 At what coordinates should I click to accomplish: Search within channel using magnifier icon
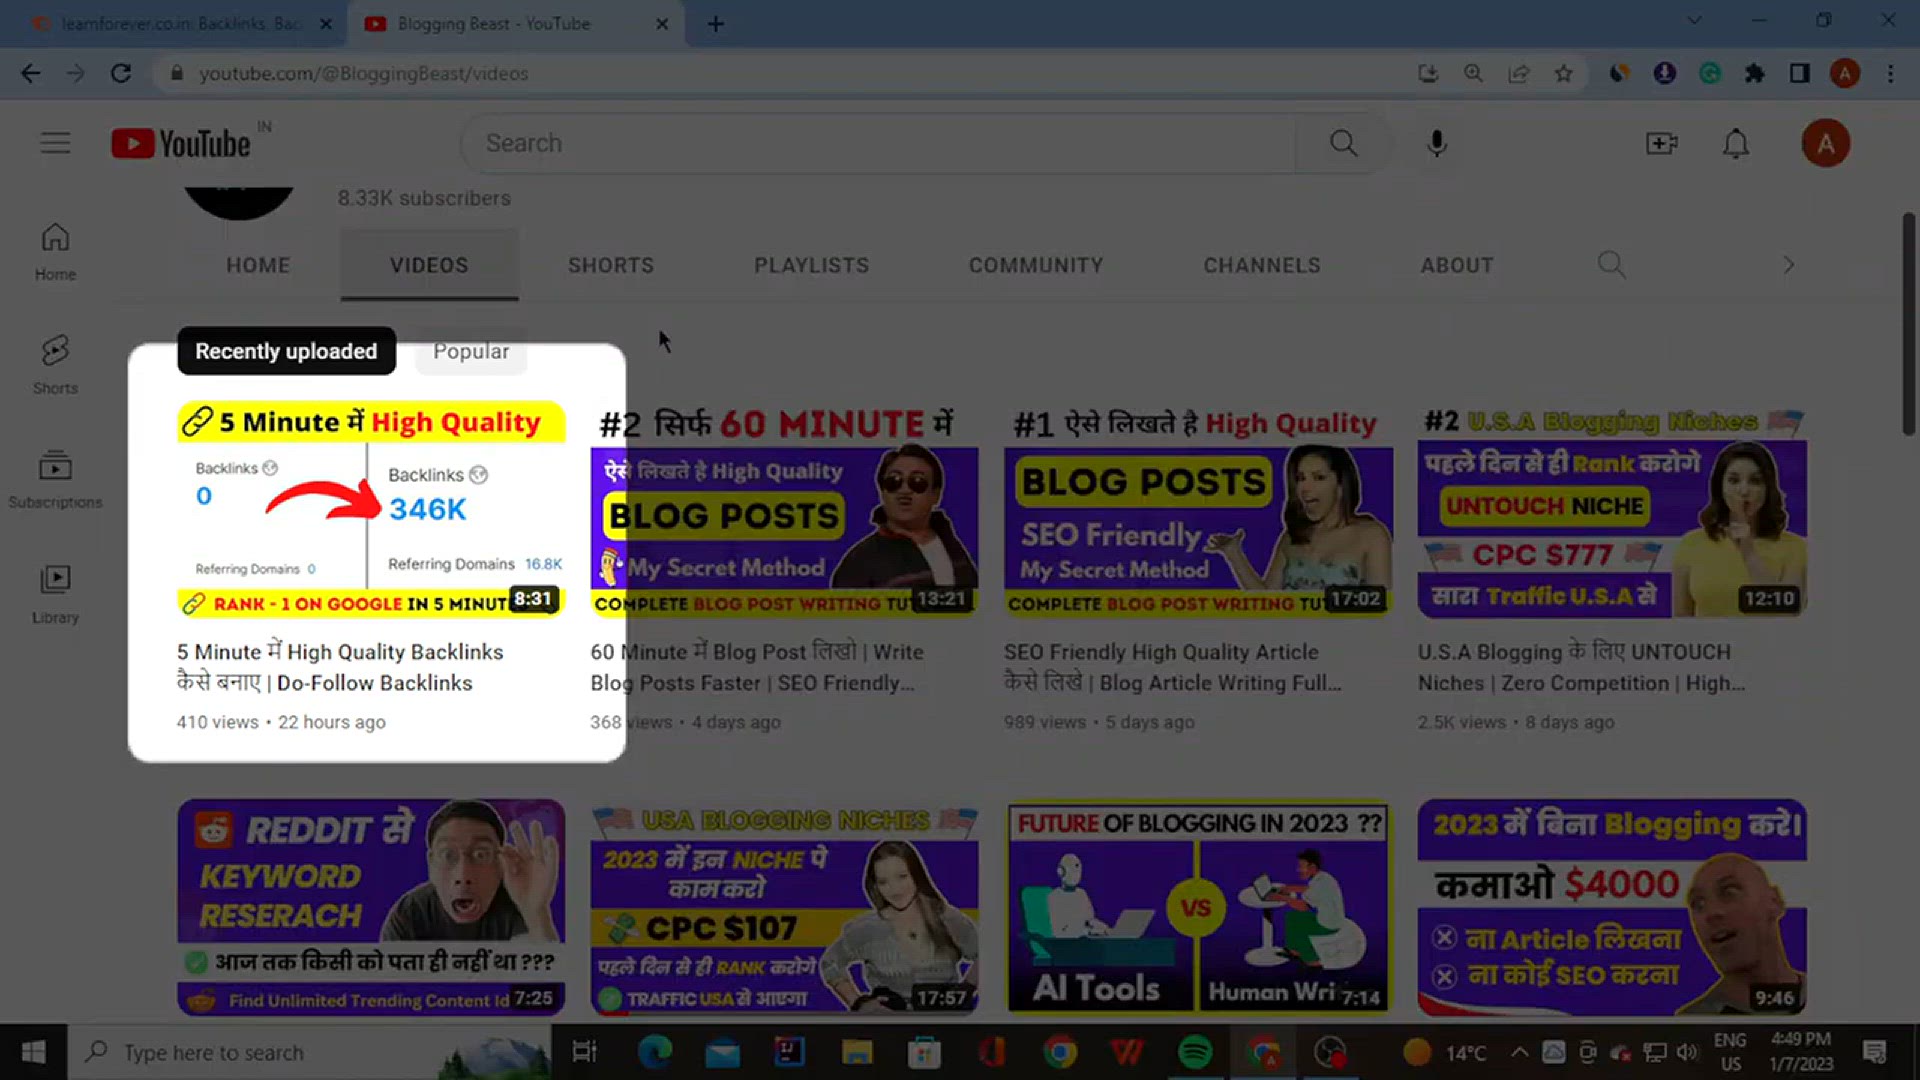[x=1611, y=265]
